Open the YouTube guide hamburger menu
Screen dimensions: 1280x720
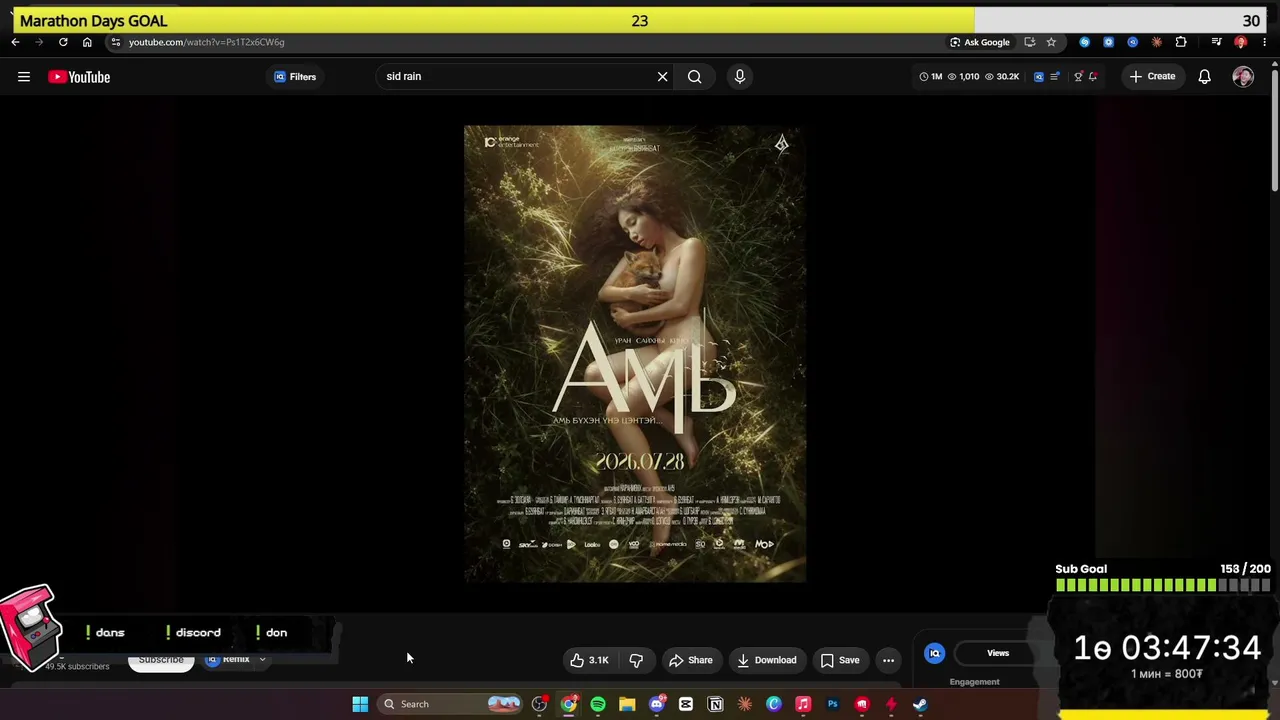point(24,77)
